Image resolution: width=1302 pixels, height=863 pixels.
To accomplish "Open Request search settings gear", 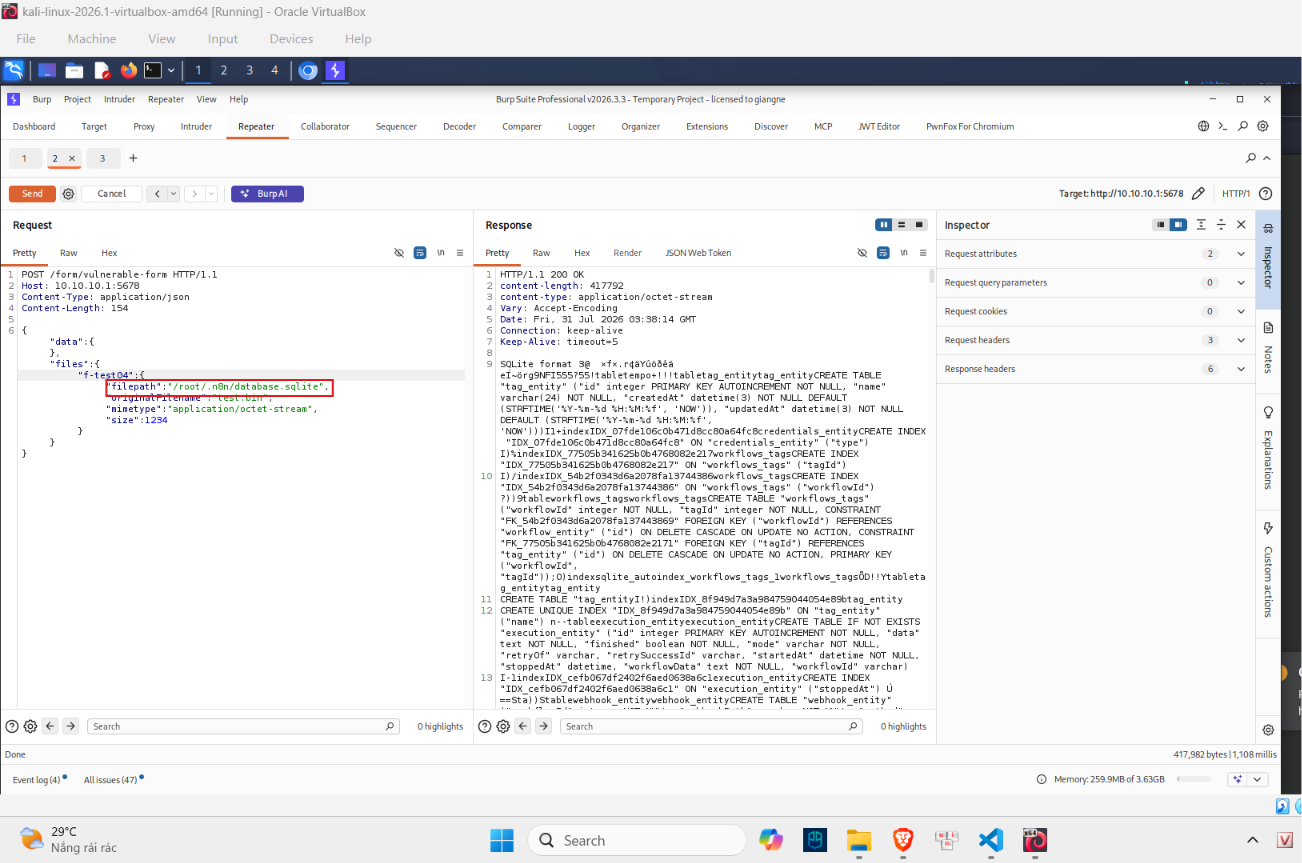I will [x=30, y=726].
